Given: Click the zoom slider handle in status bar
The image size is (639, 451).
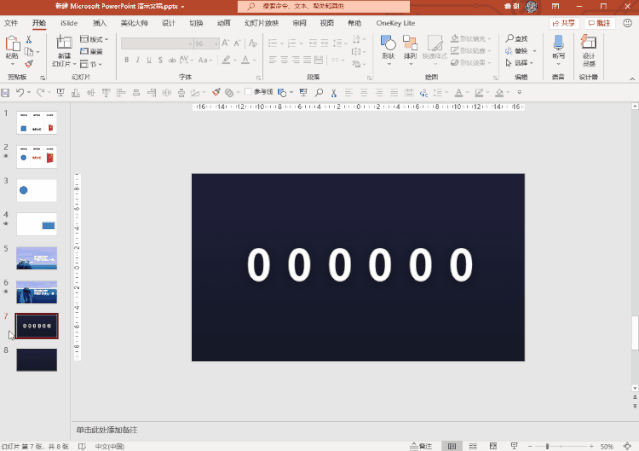Looking at the screenshot, I should pos(547,447).
